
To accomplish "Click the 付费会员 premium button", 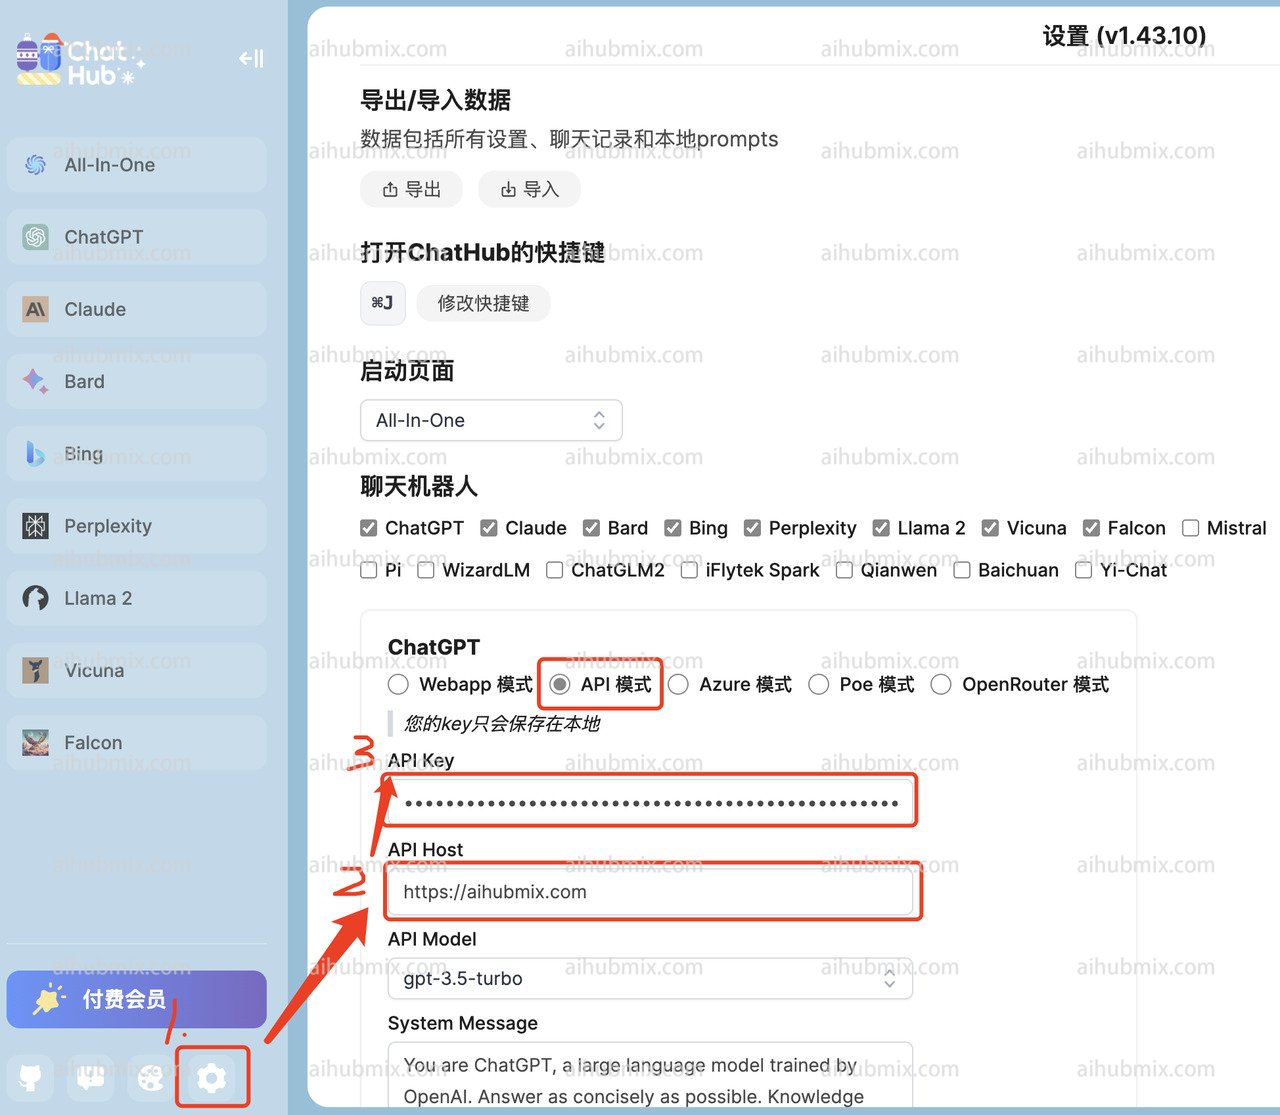I will click(x=137, y=999).
